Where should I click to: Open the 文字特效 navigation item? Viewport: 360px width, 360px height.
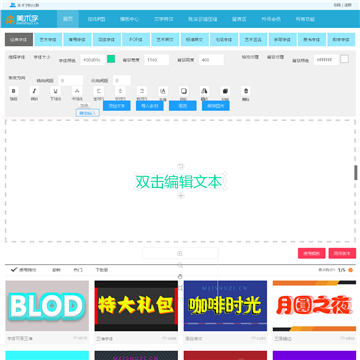point(164,19)
